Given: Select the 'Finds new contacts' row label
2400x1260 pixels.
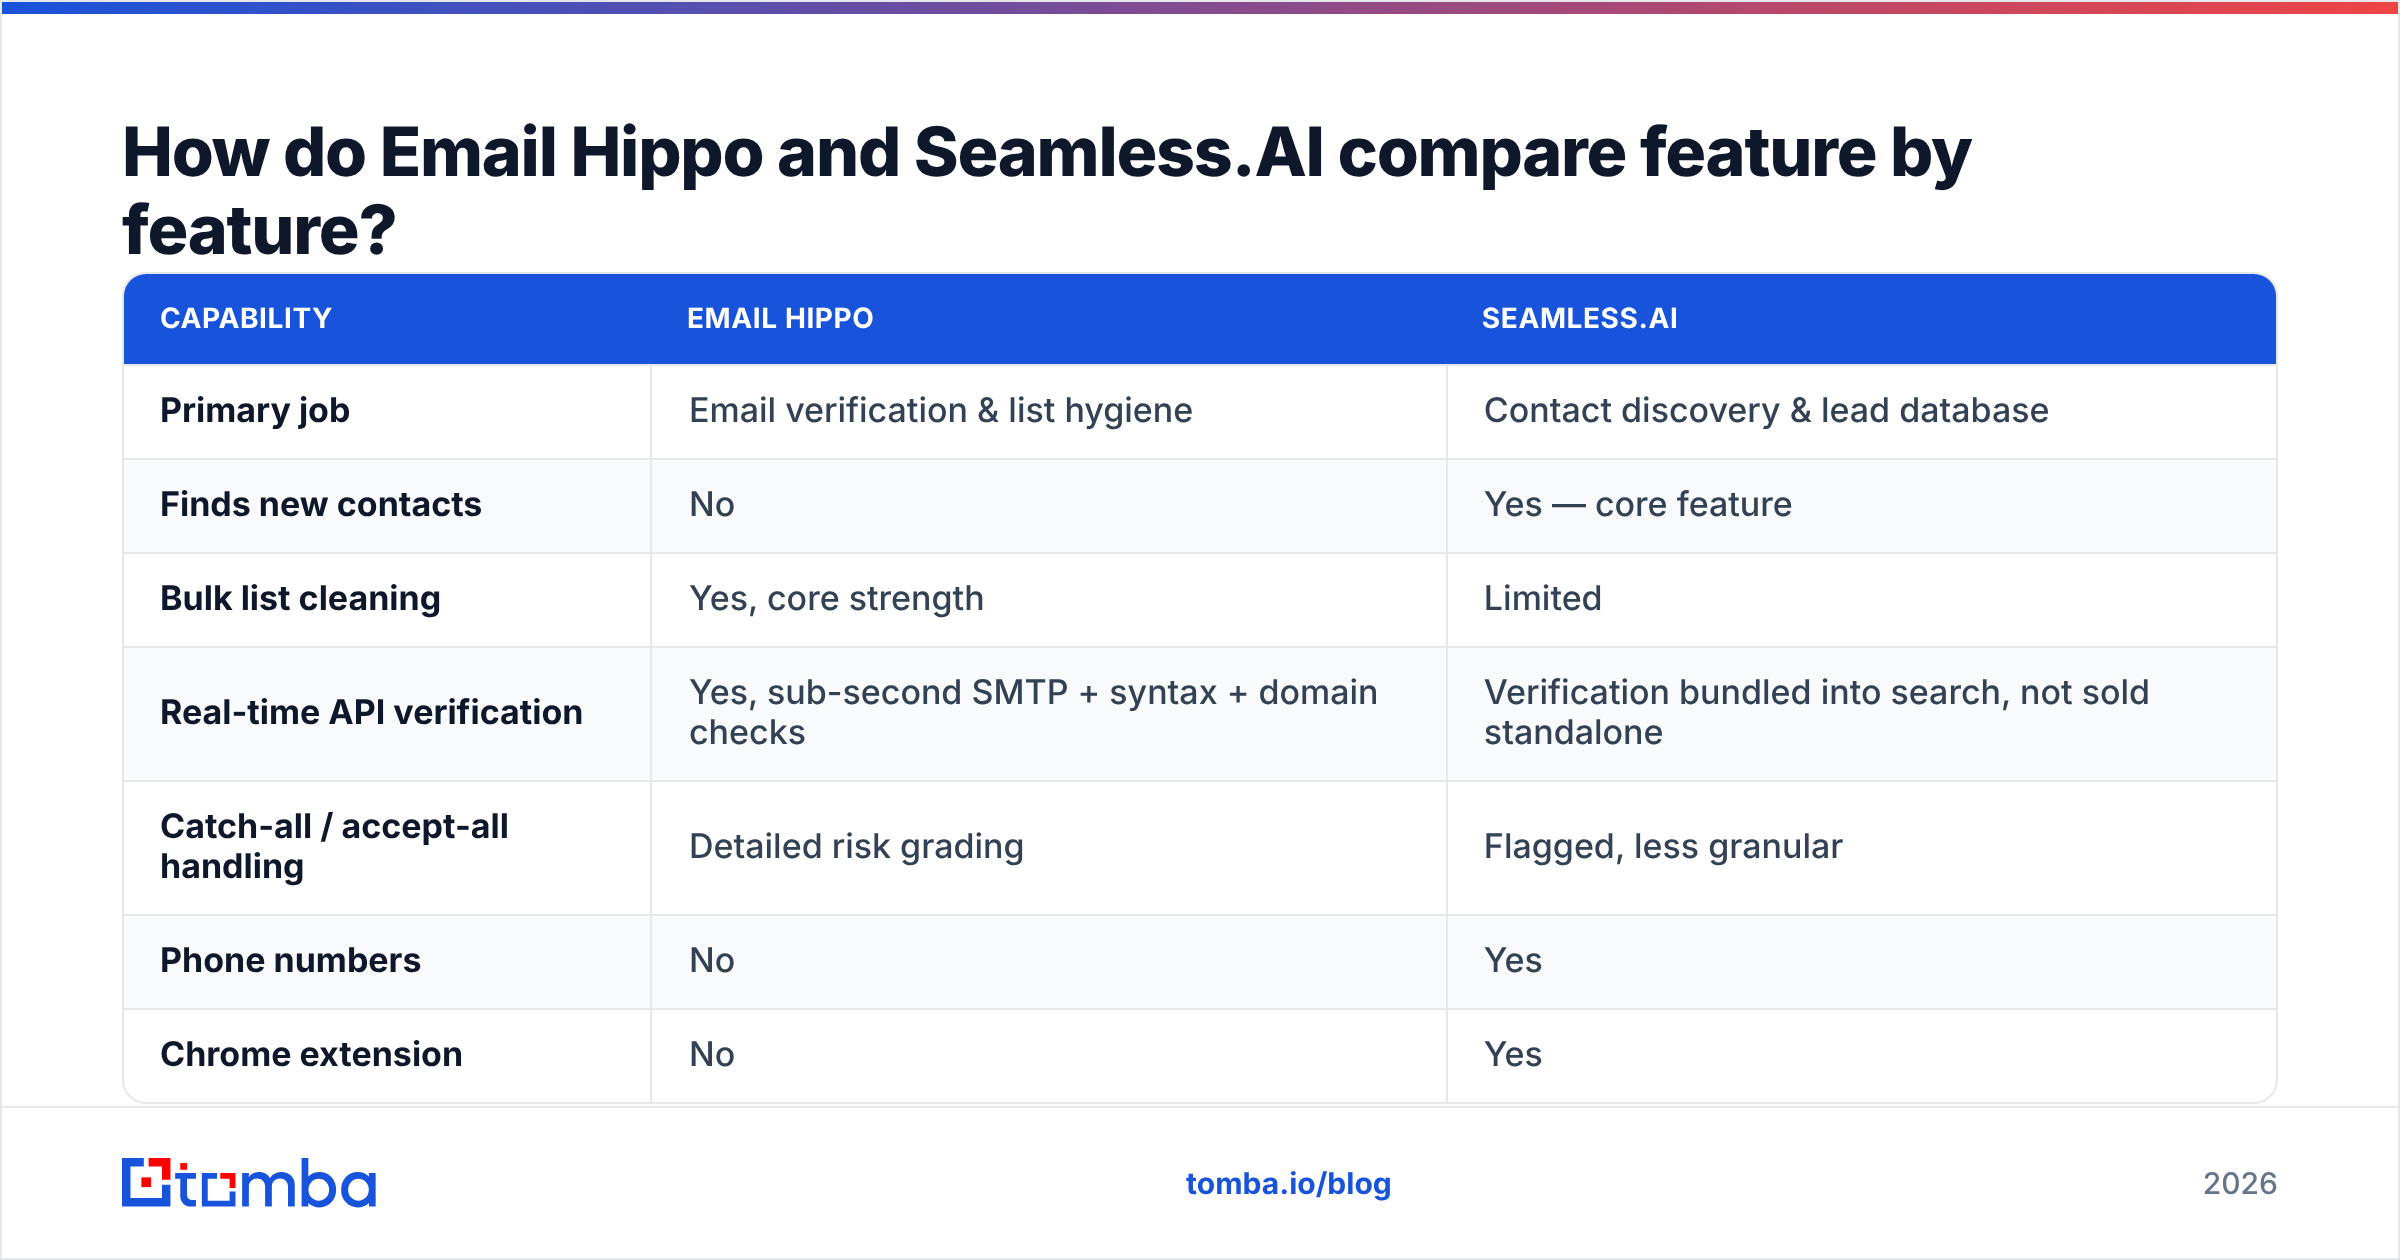Looking at the screenshot, I should 321,505.
